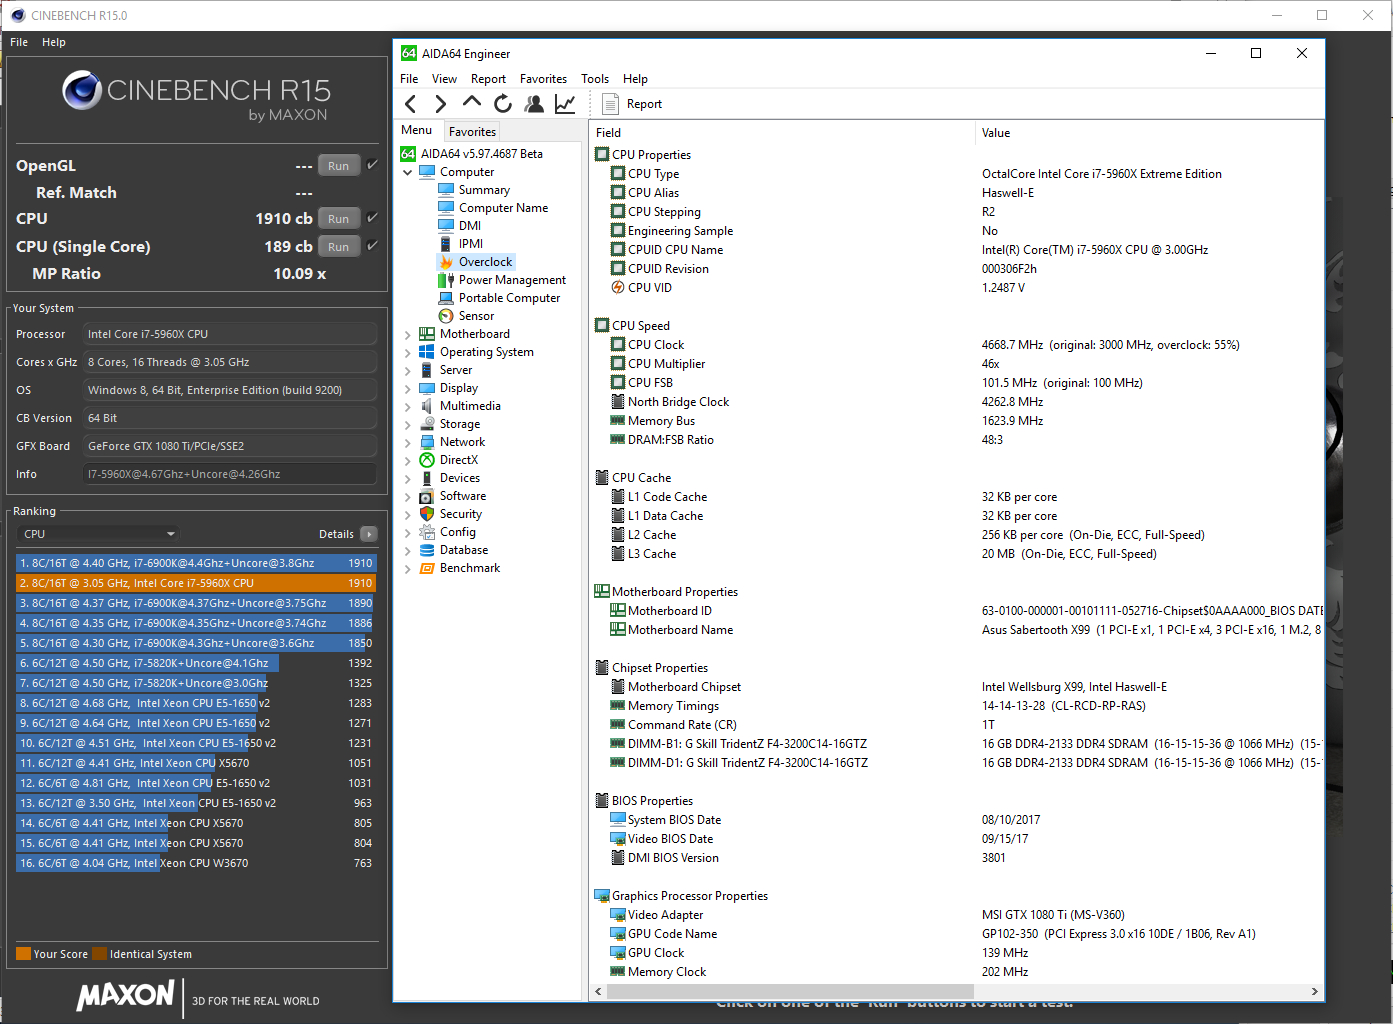Open the AIDA64 Report menu
This screenshot has width=1393, height=1024.
[x=488, y=79]
